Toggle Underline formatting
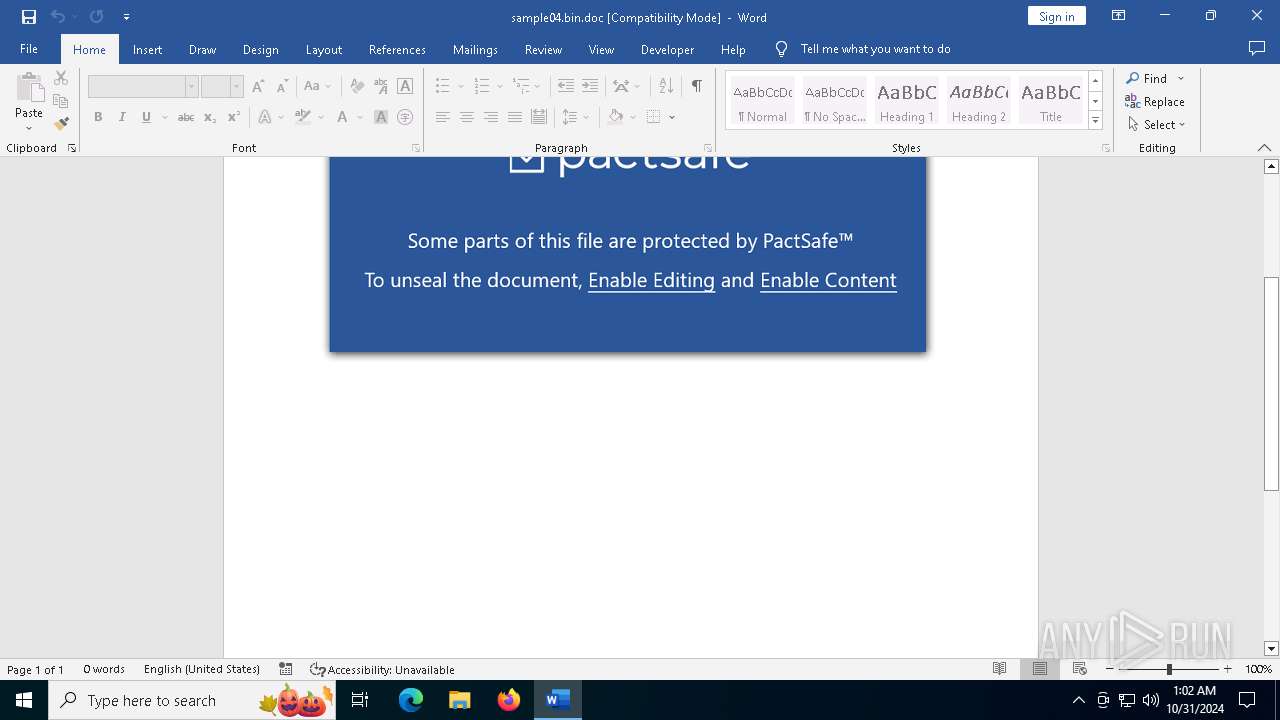This screenshot has height=720, width=1280. (x=146, y=117)
